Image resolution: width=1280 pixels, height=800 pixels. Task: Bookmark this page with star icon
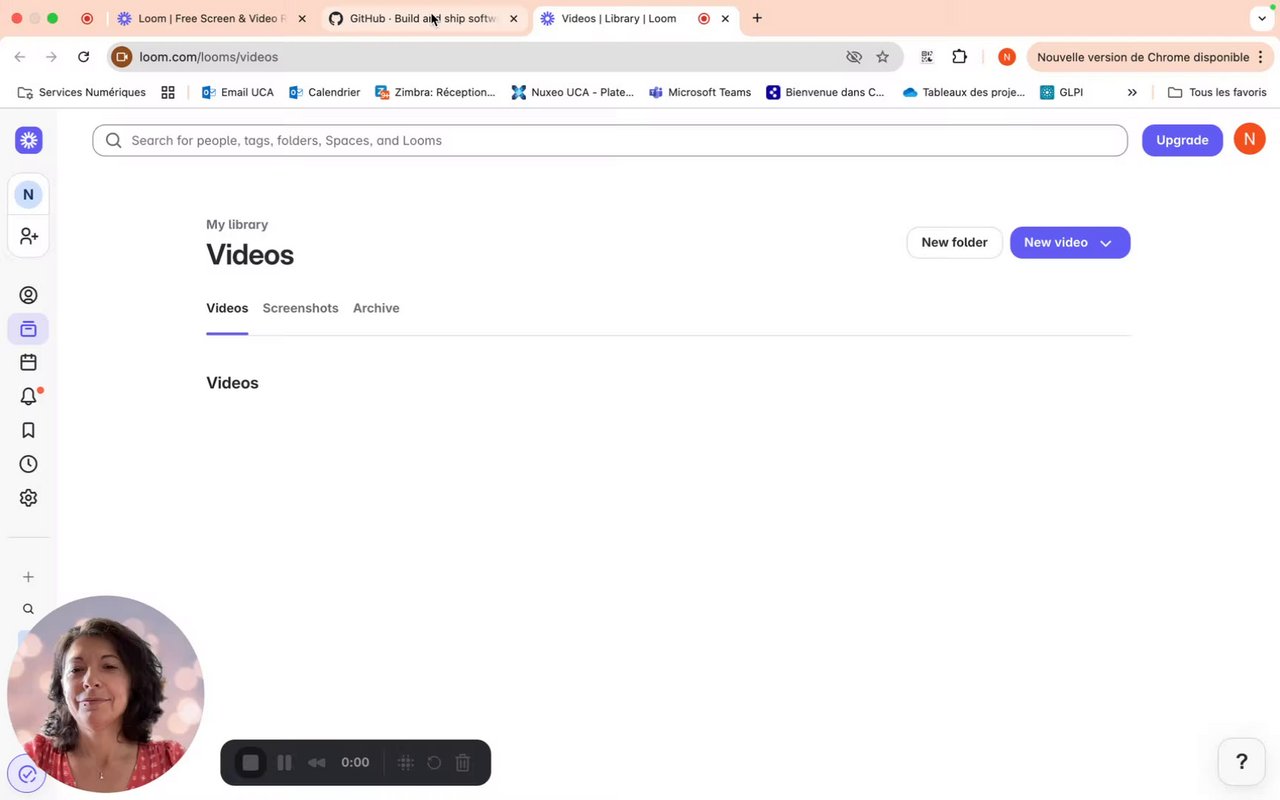882,57
